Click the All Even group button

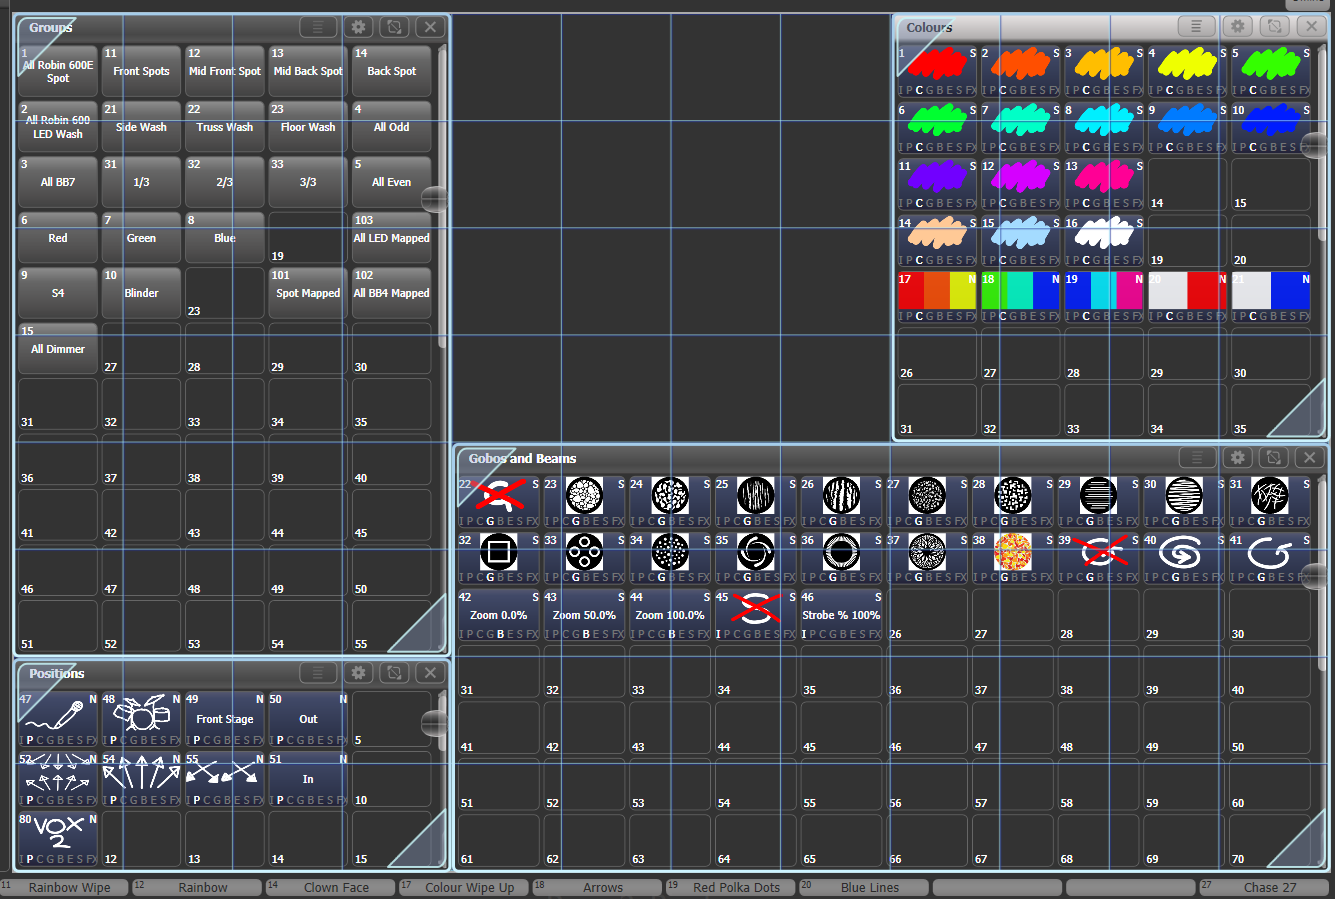391,182
